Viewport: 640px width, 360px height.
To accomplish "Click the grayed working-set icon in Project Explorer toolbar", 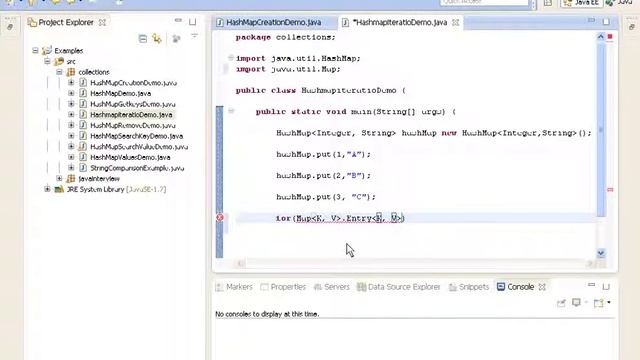I will click(176, 39).
